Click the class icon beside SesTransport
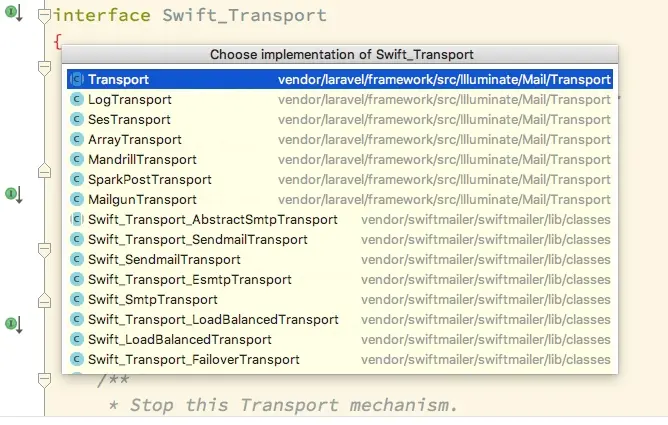This screenshot has height=425, width=668. pos(77,120)
